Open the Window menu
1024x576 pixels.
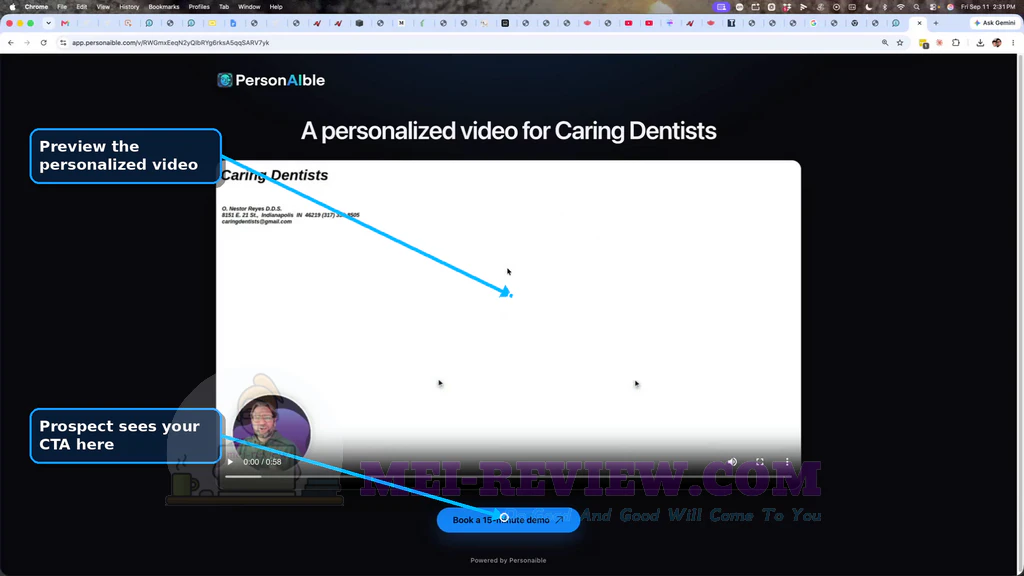(249, 7)
